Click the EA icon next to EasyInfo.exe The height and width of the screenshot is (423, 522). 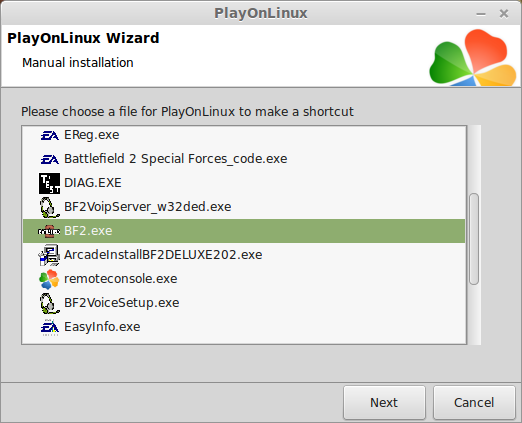(x=49, y=327)
